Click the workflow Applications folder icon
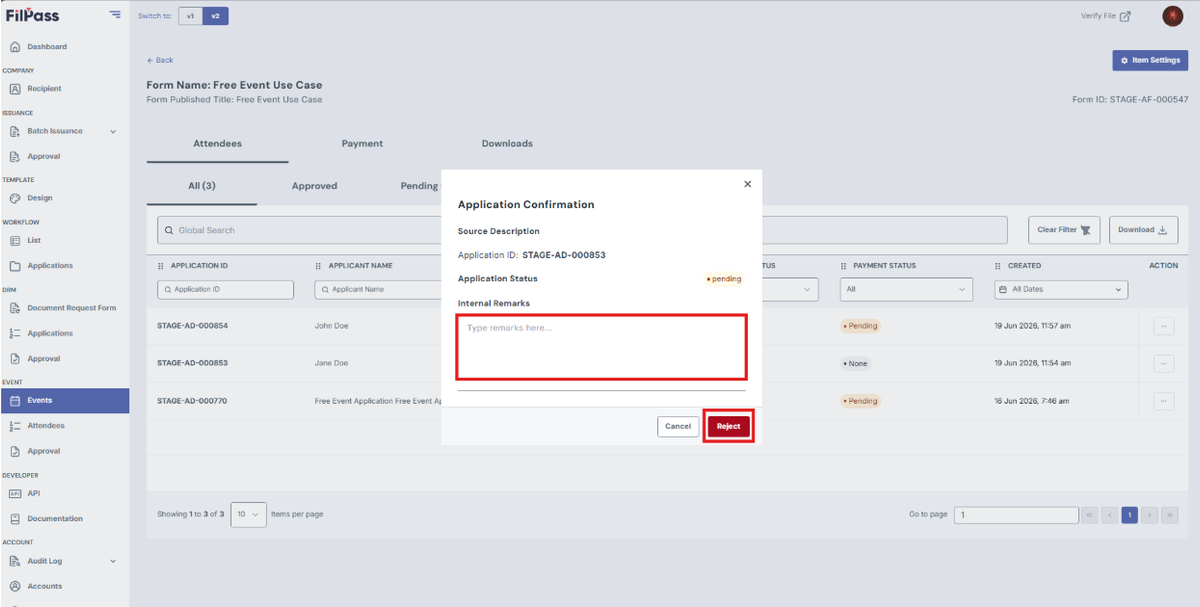The height and width of the screenshot is (607, 1200). (x=15, y=266)
